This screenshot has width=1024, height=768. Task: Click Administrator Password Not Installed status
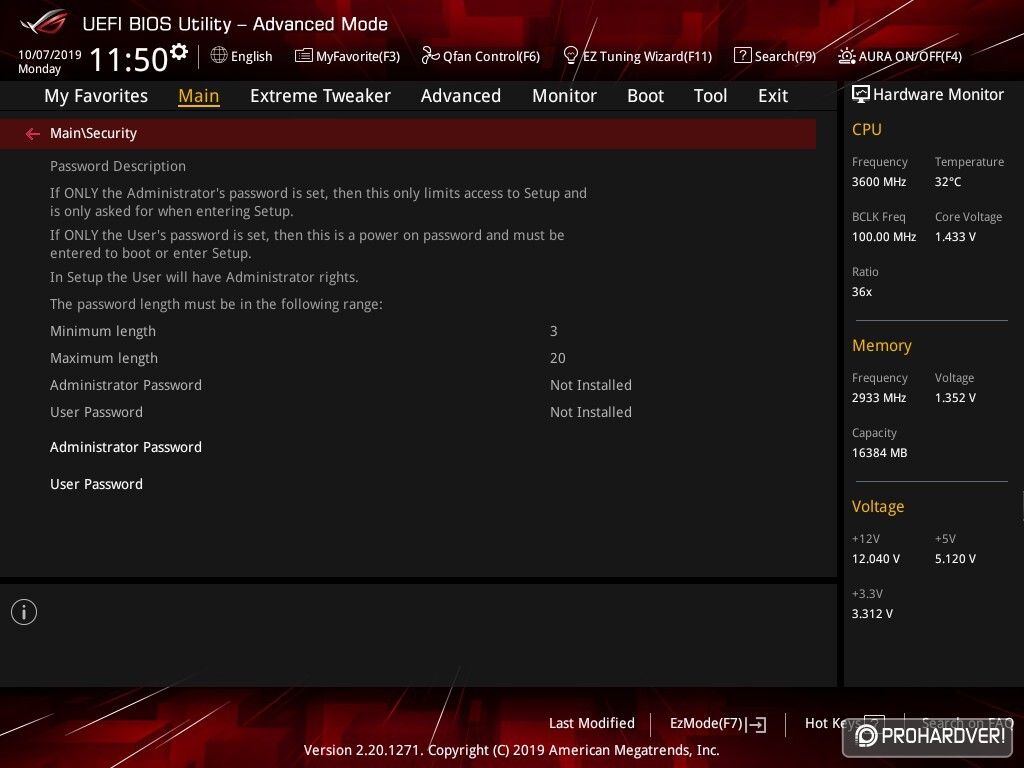pyautogui.click(x=590, y=385)
